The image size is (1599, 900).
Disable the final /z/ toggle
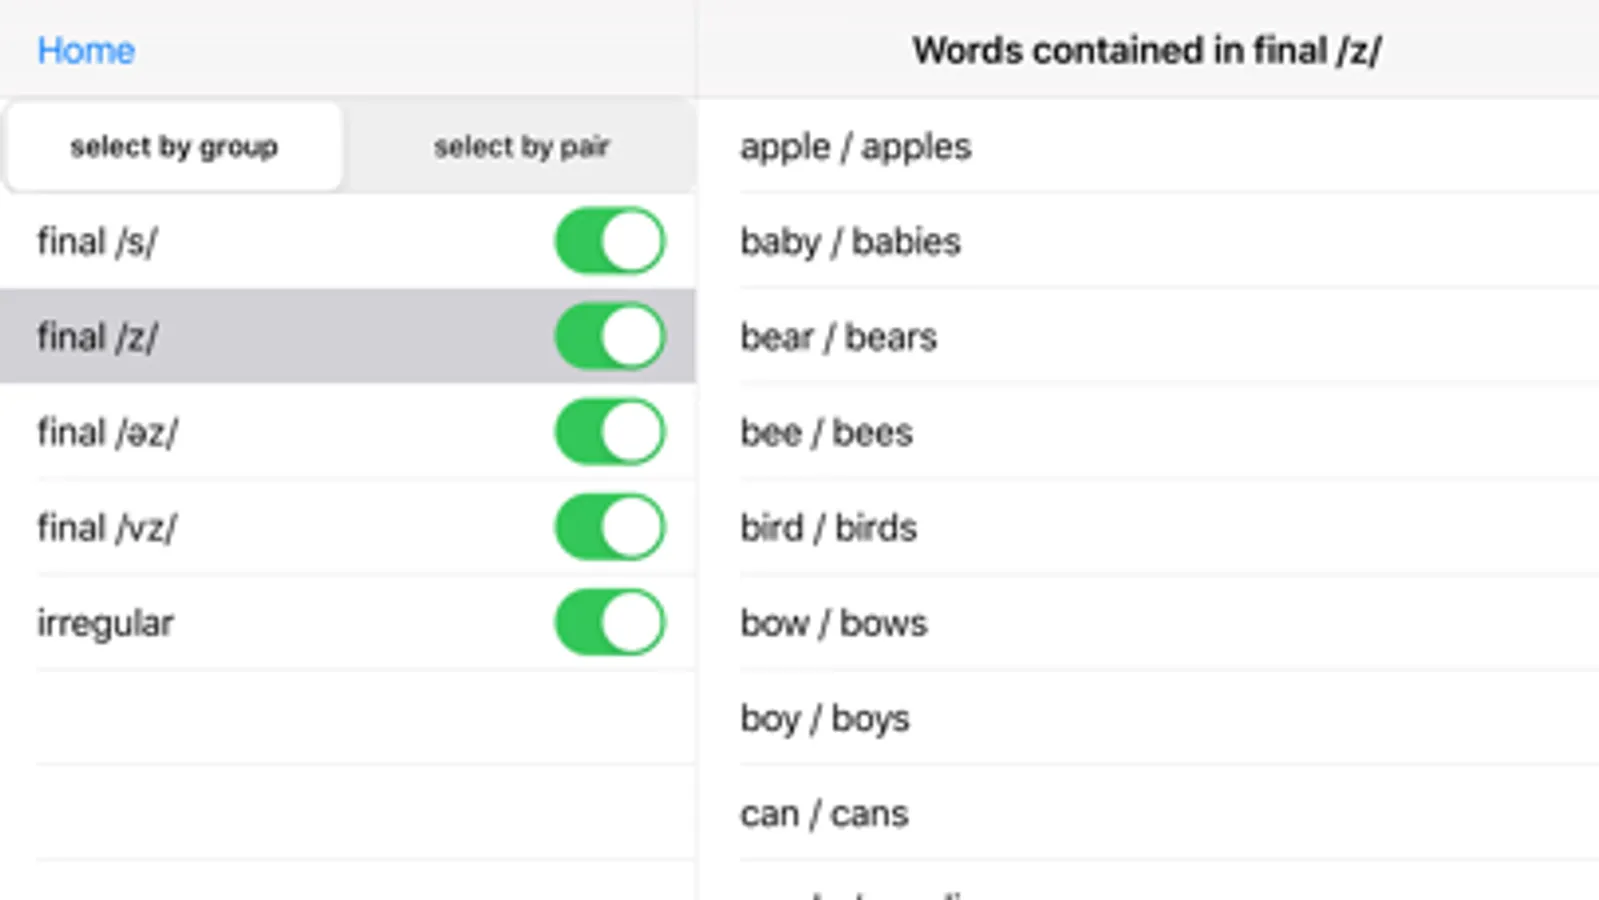[x=610, y=337]
